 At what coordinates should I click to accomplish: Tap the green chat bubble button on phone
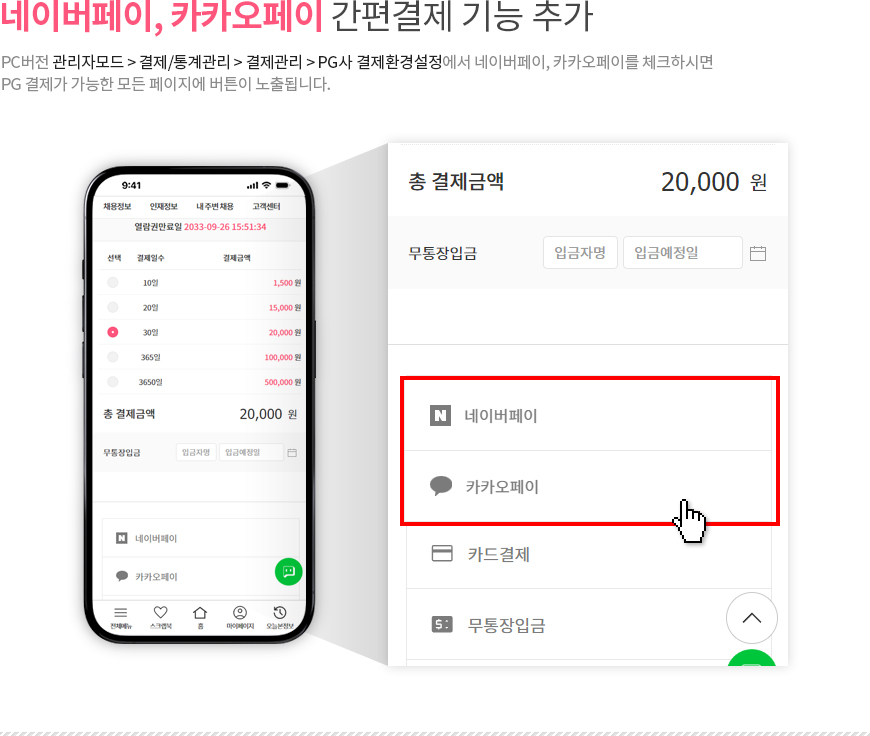(289, 571)
